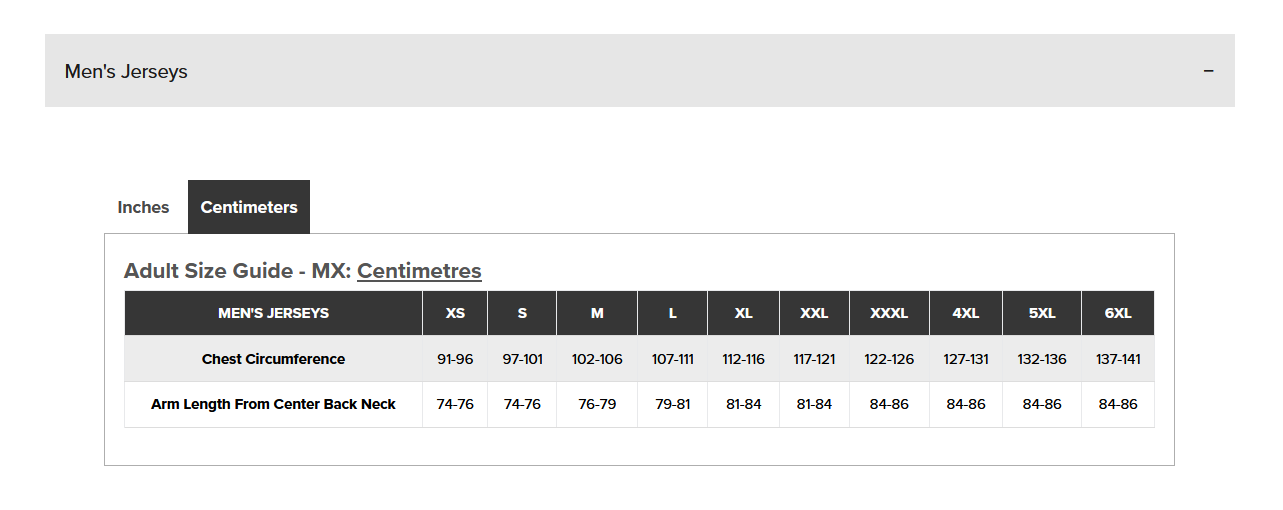Switch to the Inches tab
Screen dimensions: 1283x510
(x=143, y=207)
